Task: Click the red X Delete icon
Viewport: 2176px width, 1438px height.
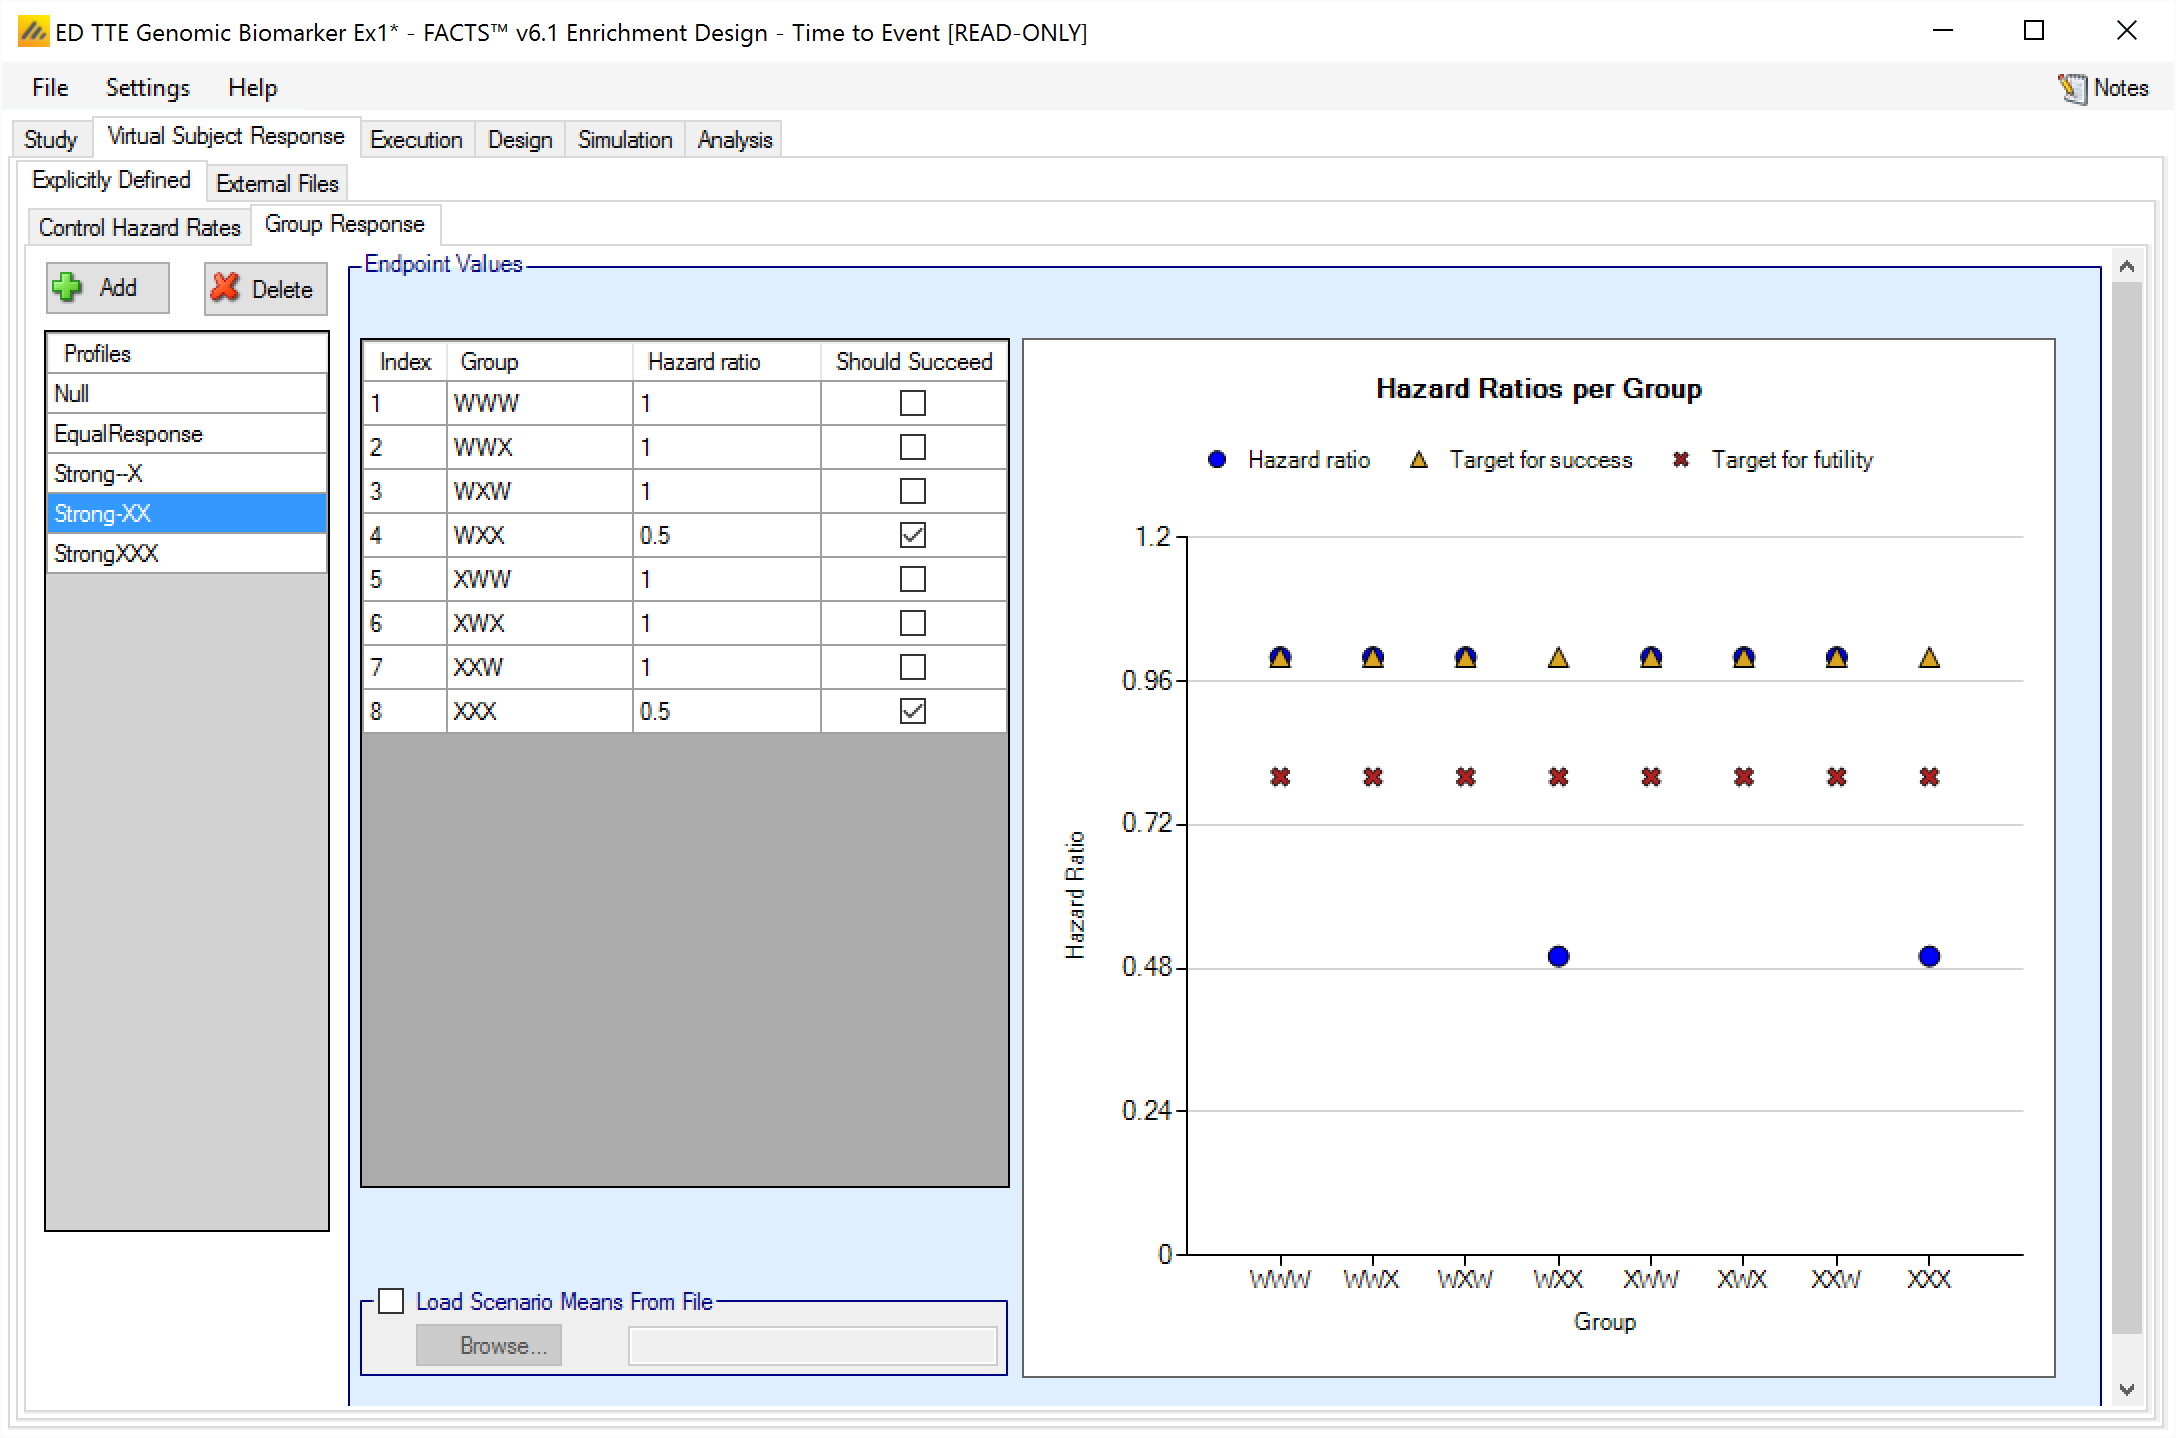Action: (226, 288)
